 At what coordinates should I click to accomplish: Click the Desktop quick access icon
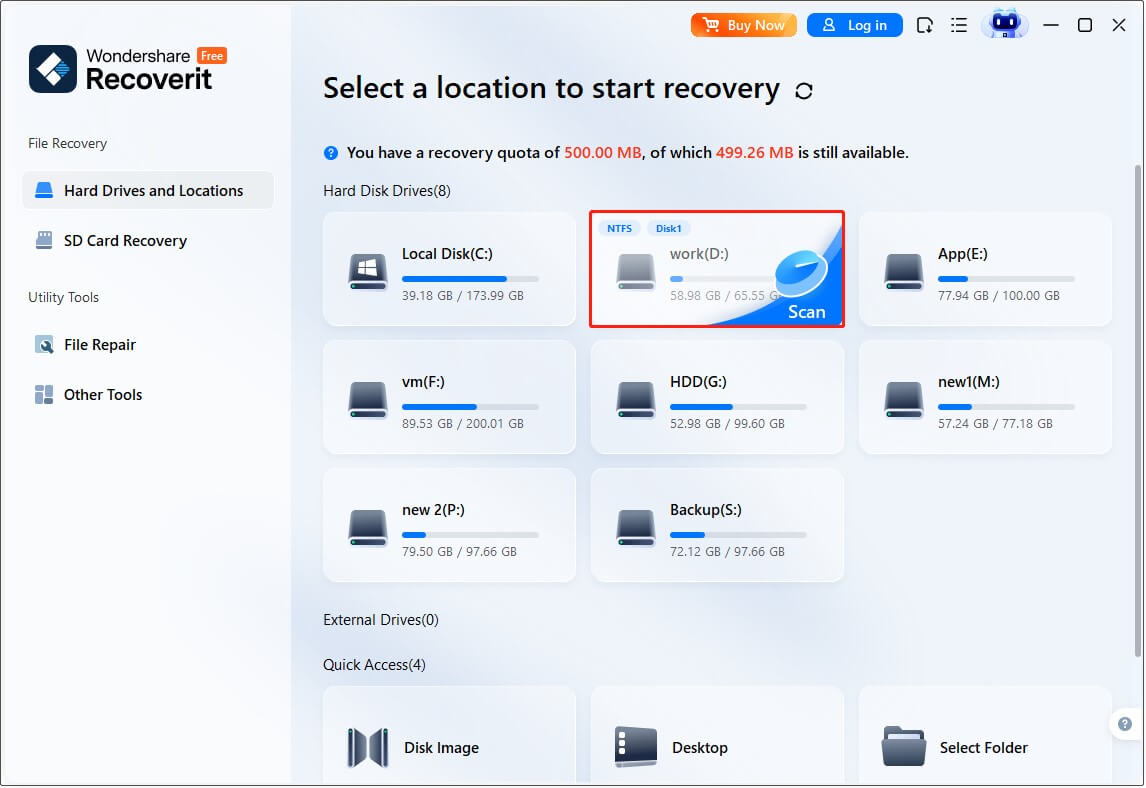tap(636, 747)
